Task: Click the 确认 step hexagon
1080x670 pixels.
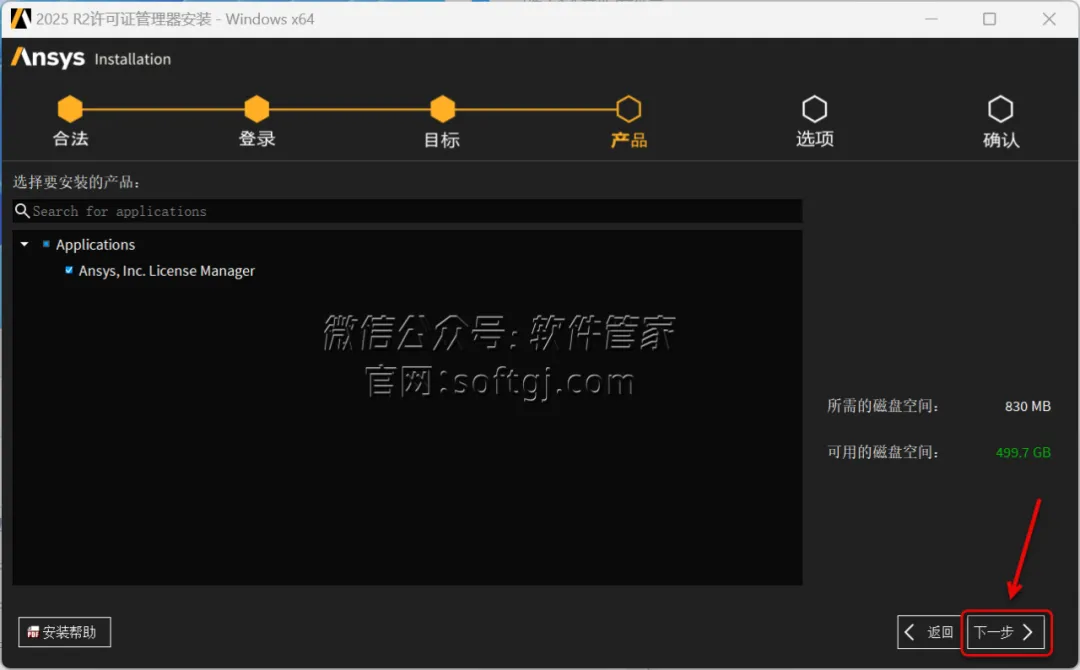Action: pyautogui.click(x=1001, y=109)
